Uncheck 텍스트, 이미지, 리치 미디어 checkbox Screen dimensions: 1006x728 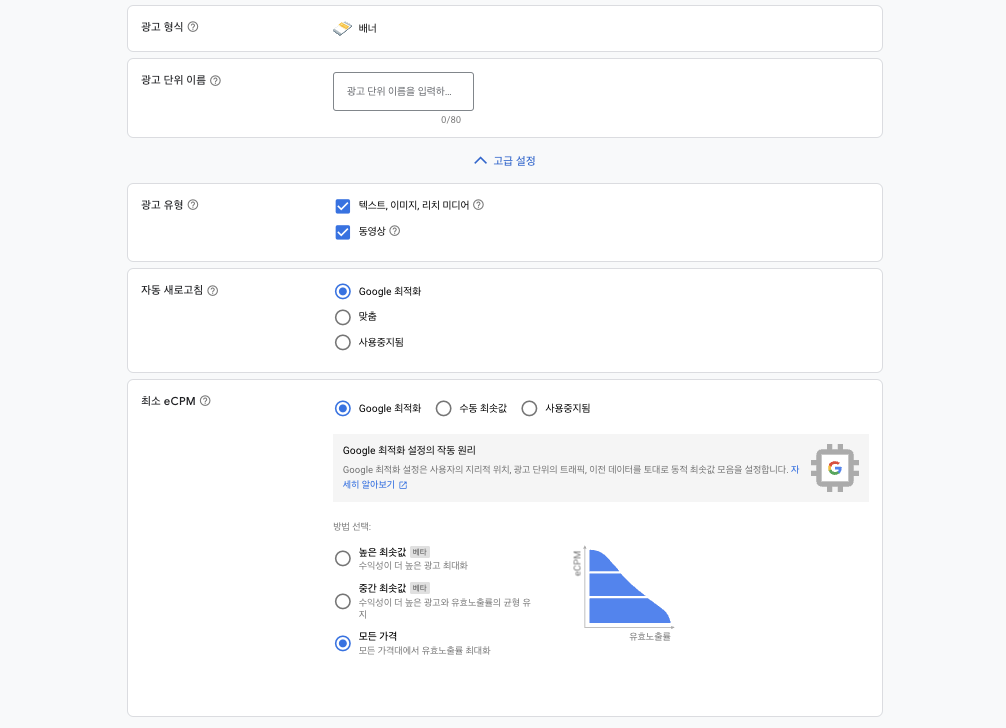[343, 206]
